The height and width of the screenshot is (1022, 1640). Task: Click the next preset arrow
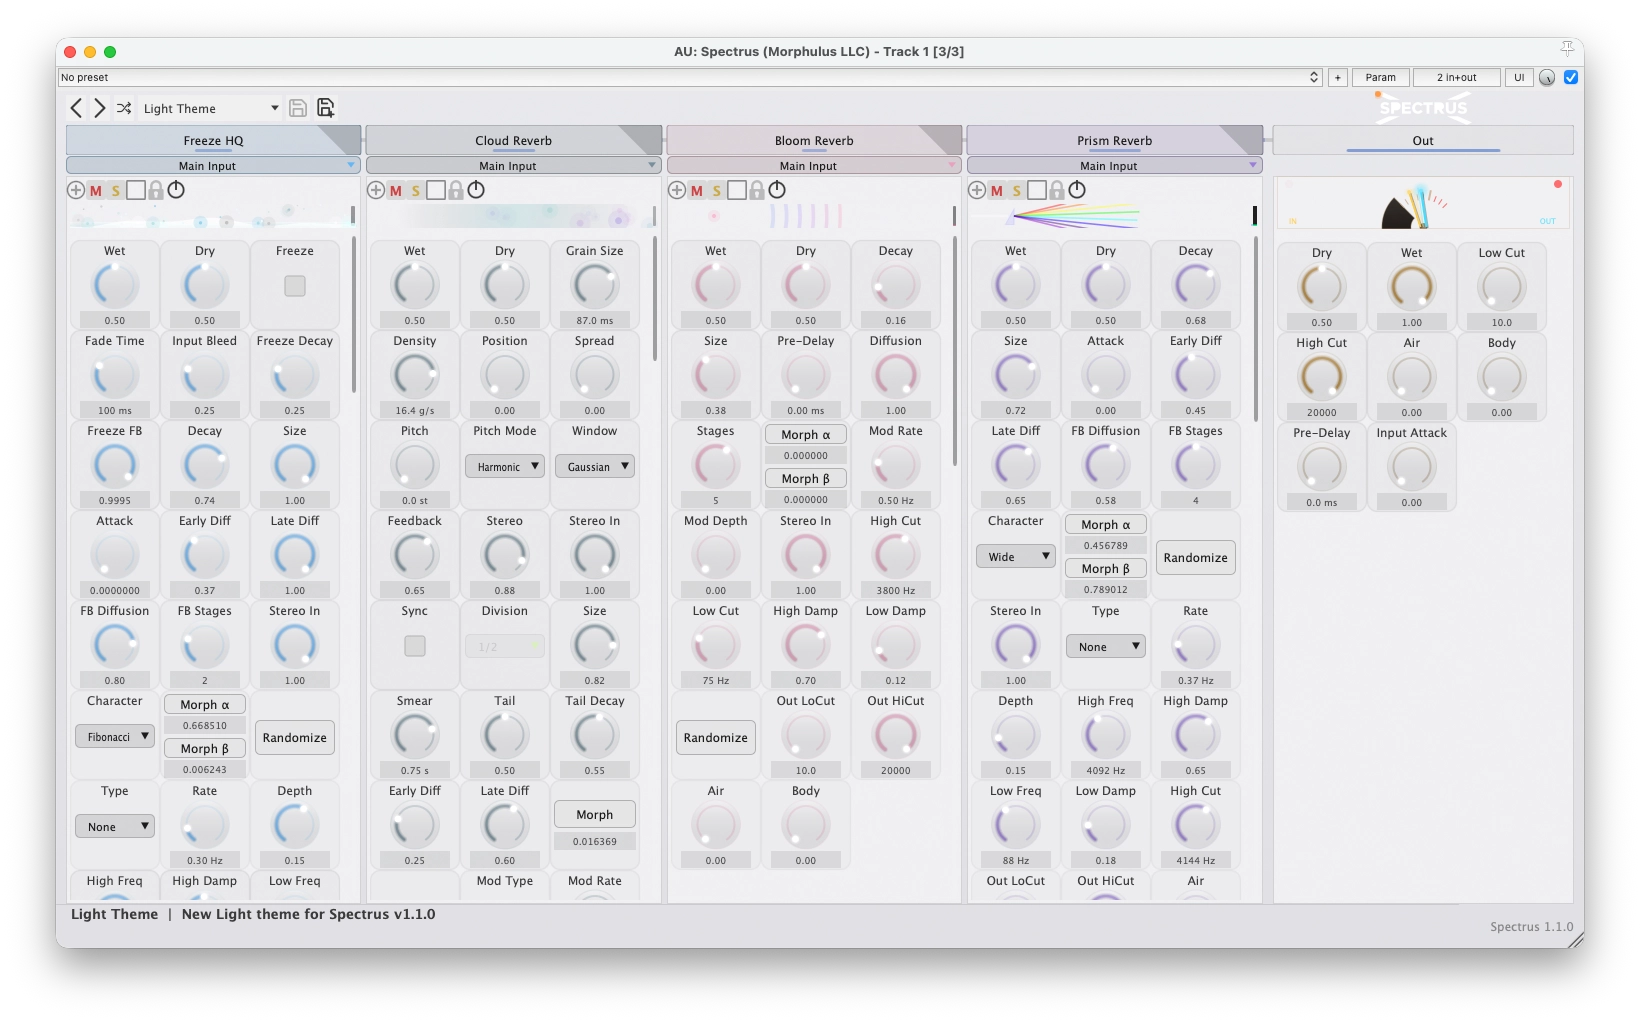tap(99, 108)
